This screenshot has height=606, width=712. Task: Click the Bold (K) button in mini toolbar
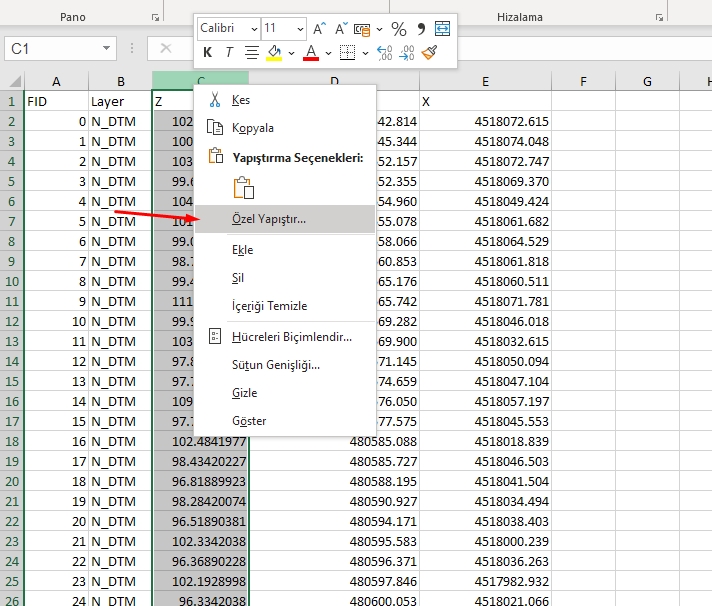click(x=208, y=53)
